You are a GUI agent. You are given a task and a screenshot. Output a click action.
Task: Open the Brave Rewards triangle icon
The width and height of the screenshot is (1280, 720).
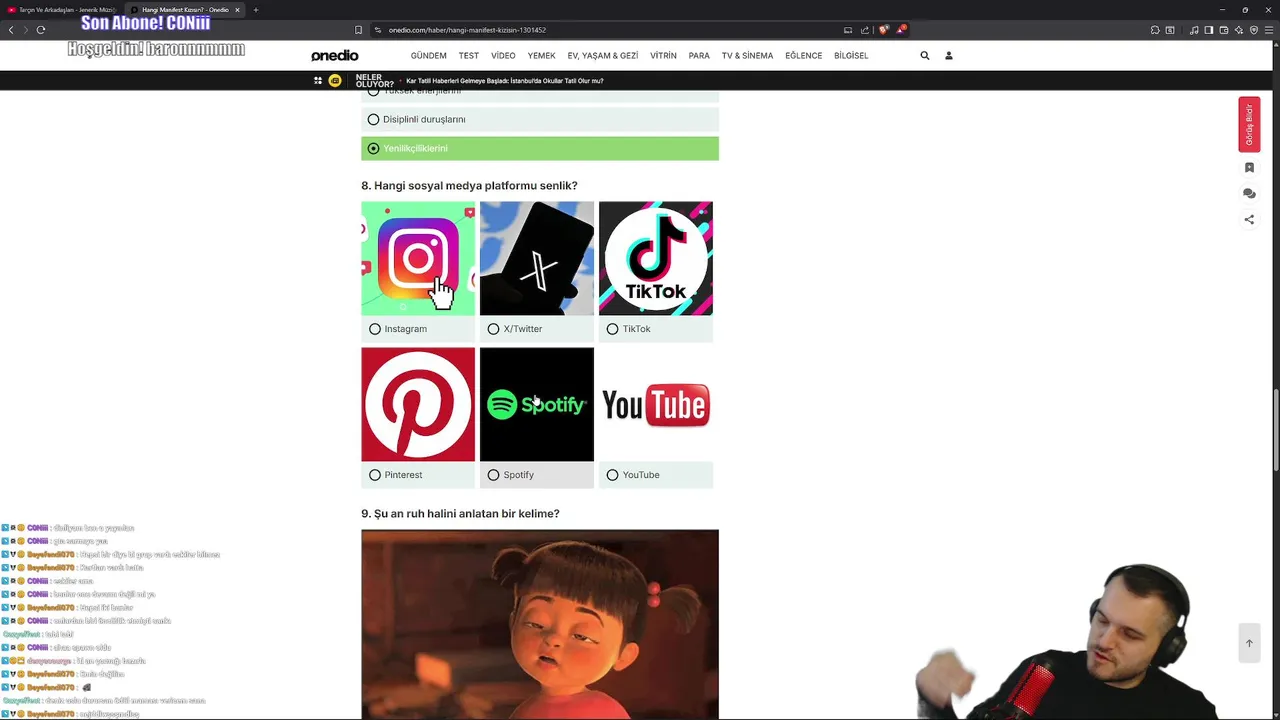tap(900, 30)
